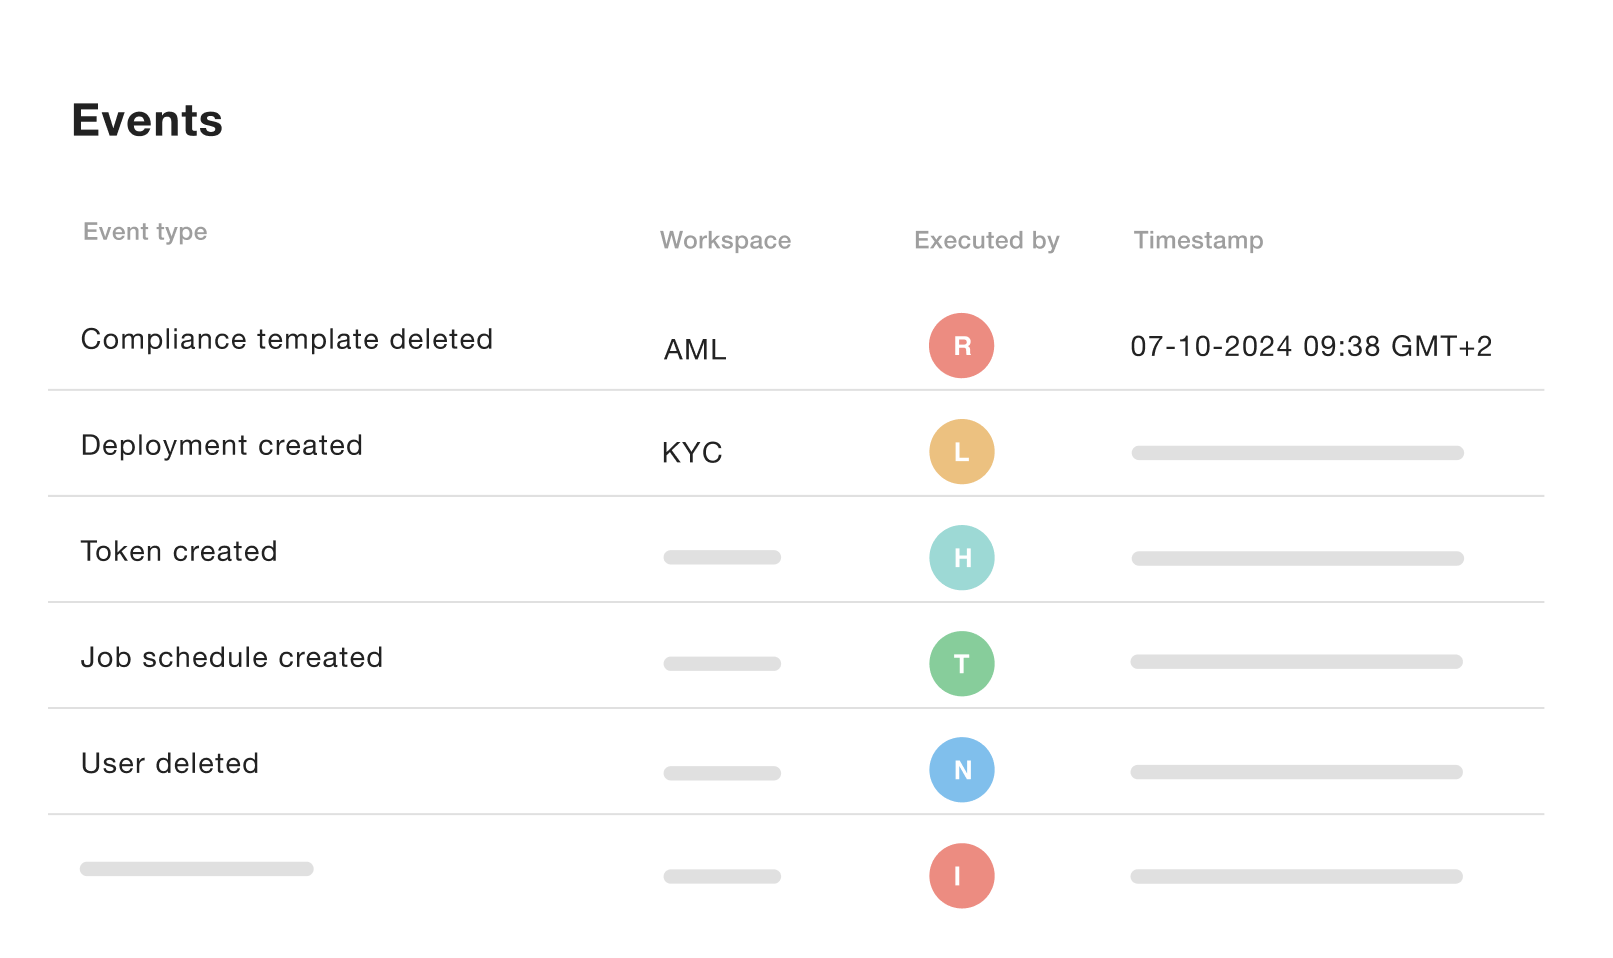Select the Deployment created event row
Viewport: 1613px width, 958px height.
point(796,444)
